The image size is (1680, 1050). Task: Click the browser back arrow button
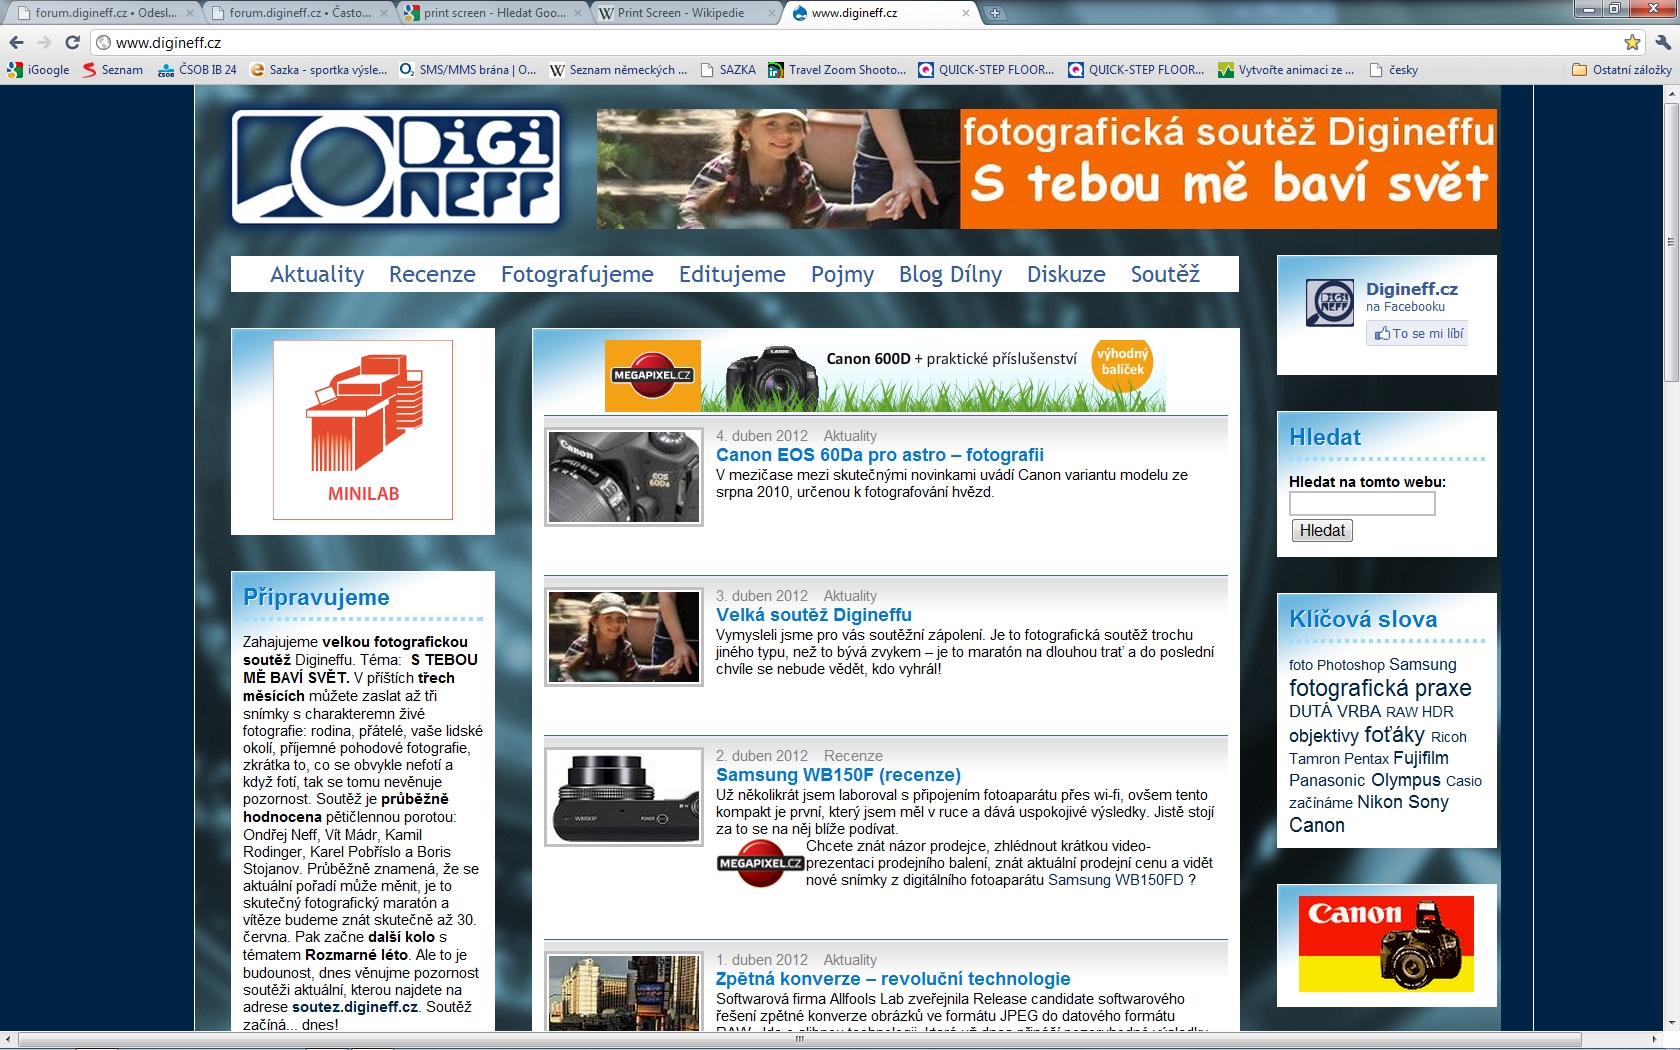click(16, 42)
